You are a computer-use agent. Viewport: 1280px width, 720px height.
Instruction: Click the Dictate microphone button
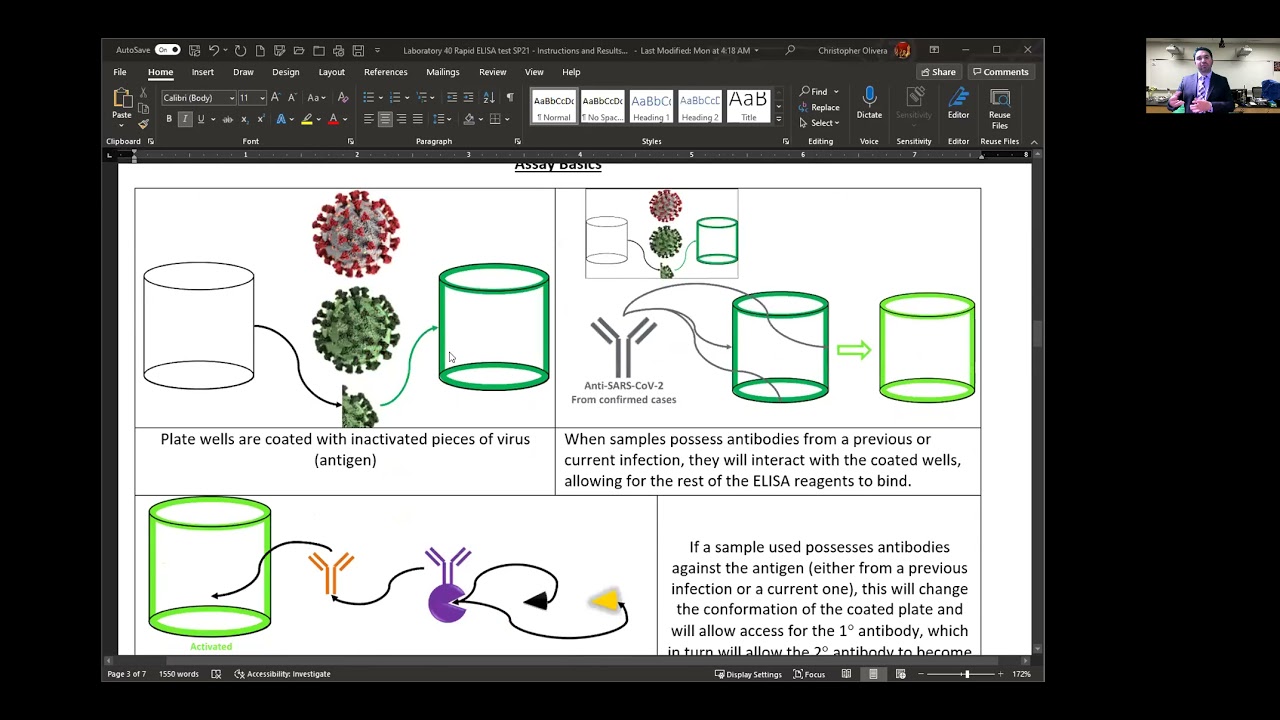pyautogui.click(x=869, y=104)
